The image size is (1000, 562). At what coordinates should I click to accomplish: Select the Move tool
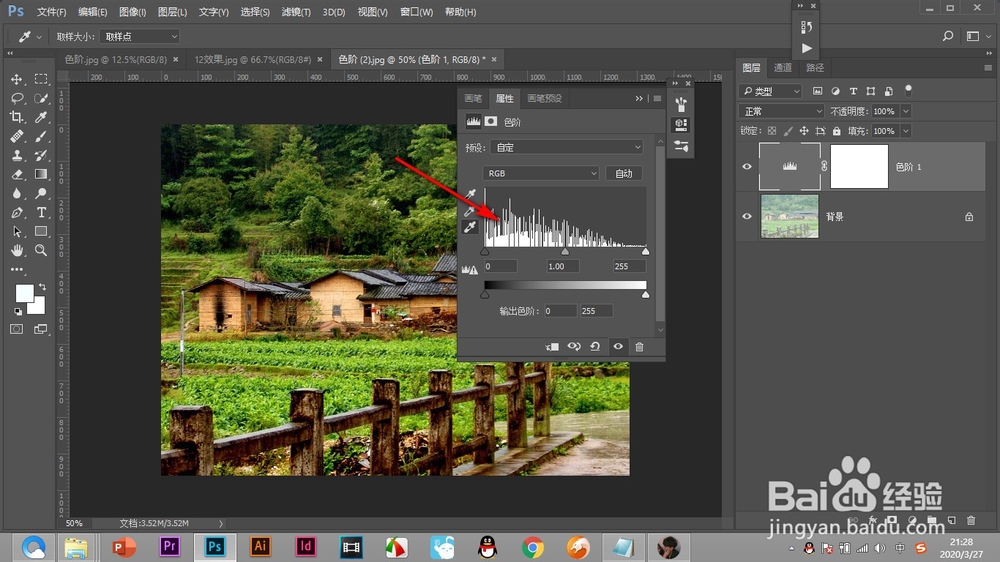pos(17,79)
